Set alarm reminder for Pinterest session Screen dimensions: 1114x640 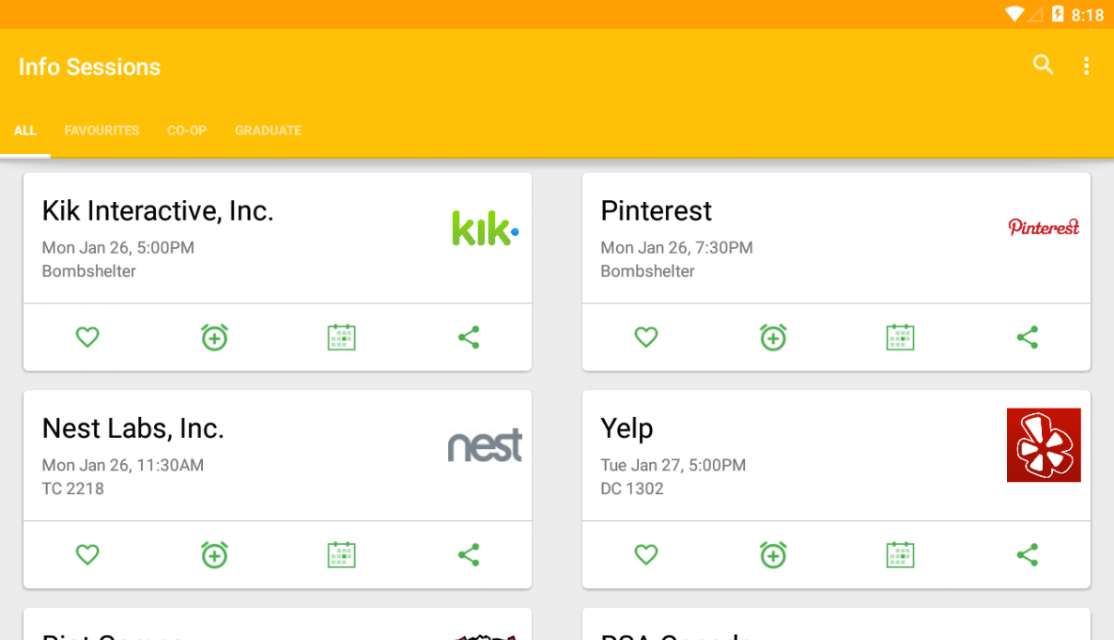(773, 337)
